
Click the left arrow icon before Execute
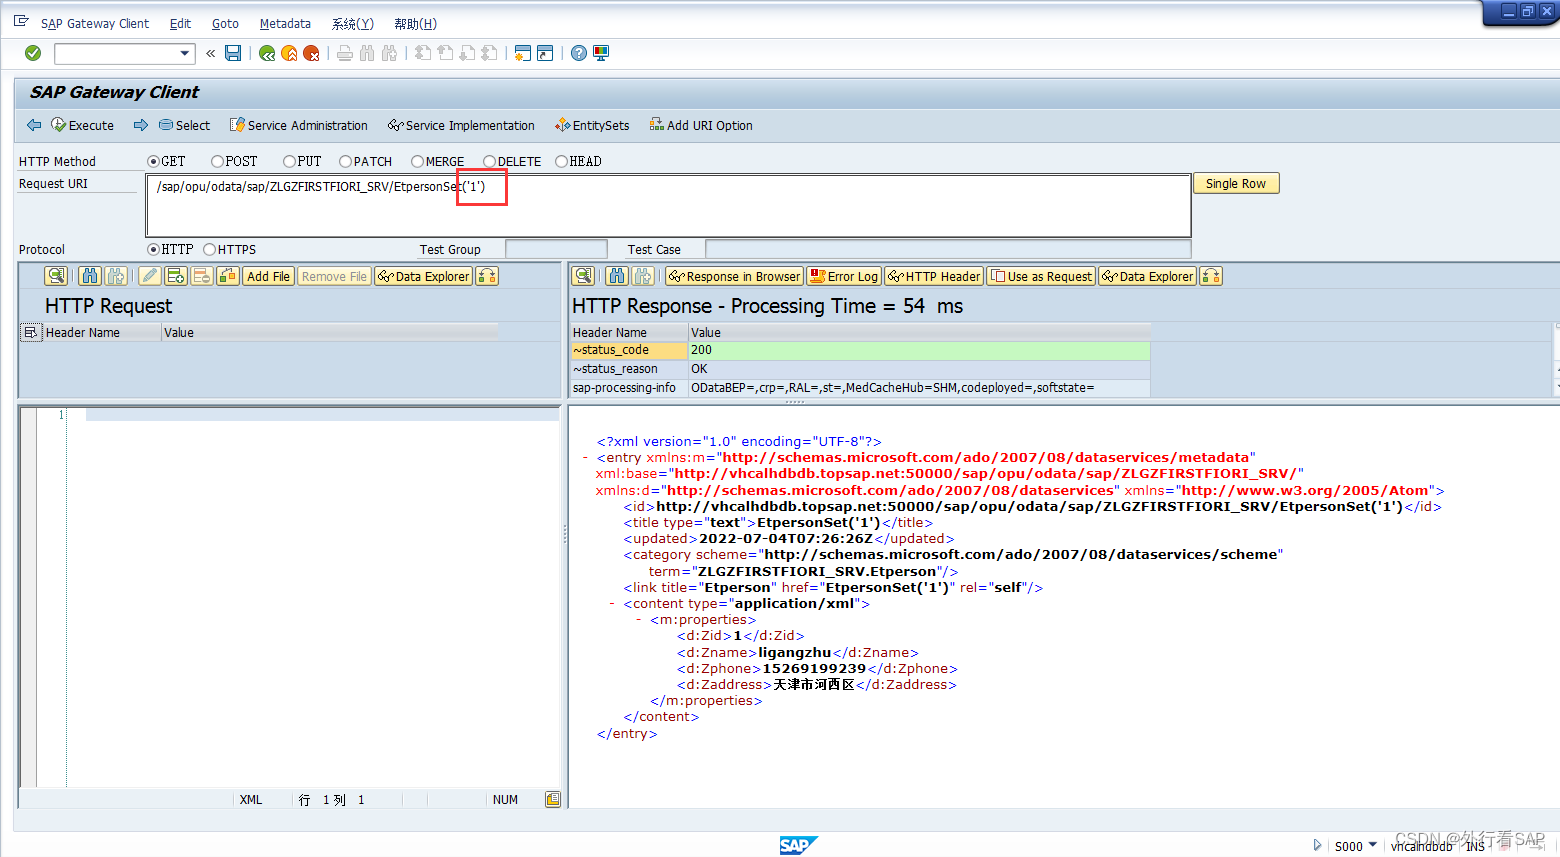pyautogui.click(x=34, y=125)
